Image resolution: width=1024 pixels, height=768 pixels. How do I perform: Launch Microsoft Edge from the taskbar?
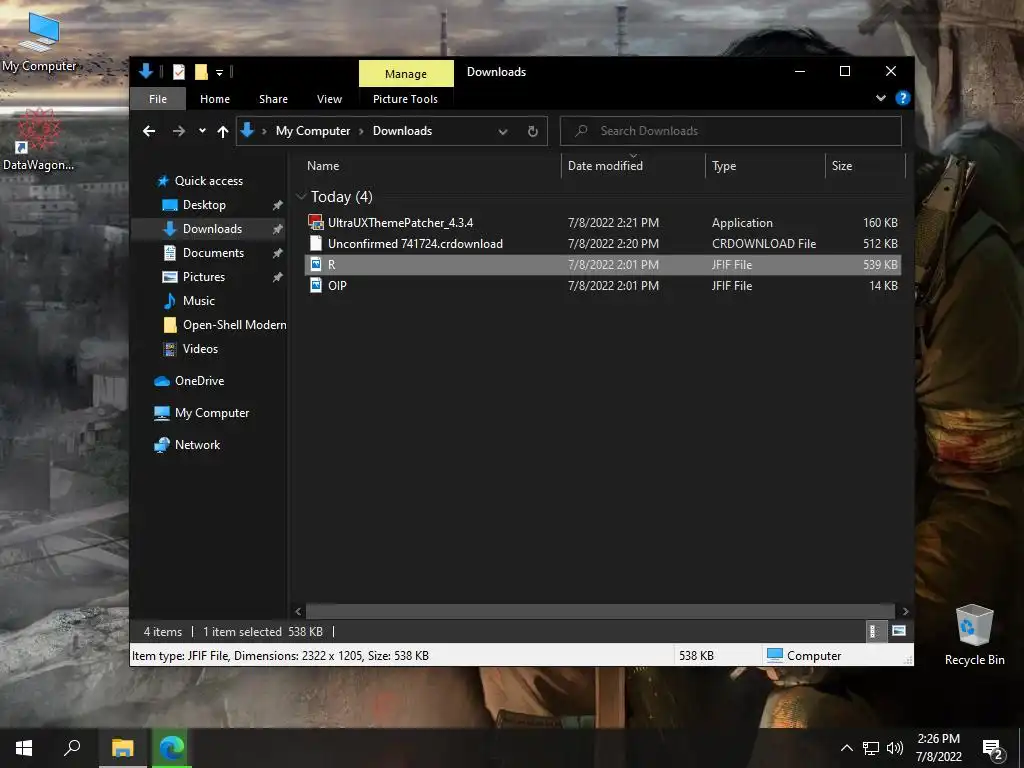[172, 748]
